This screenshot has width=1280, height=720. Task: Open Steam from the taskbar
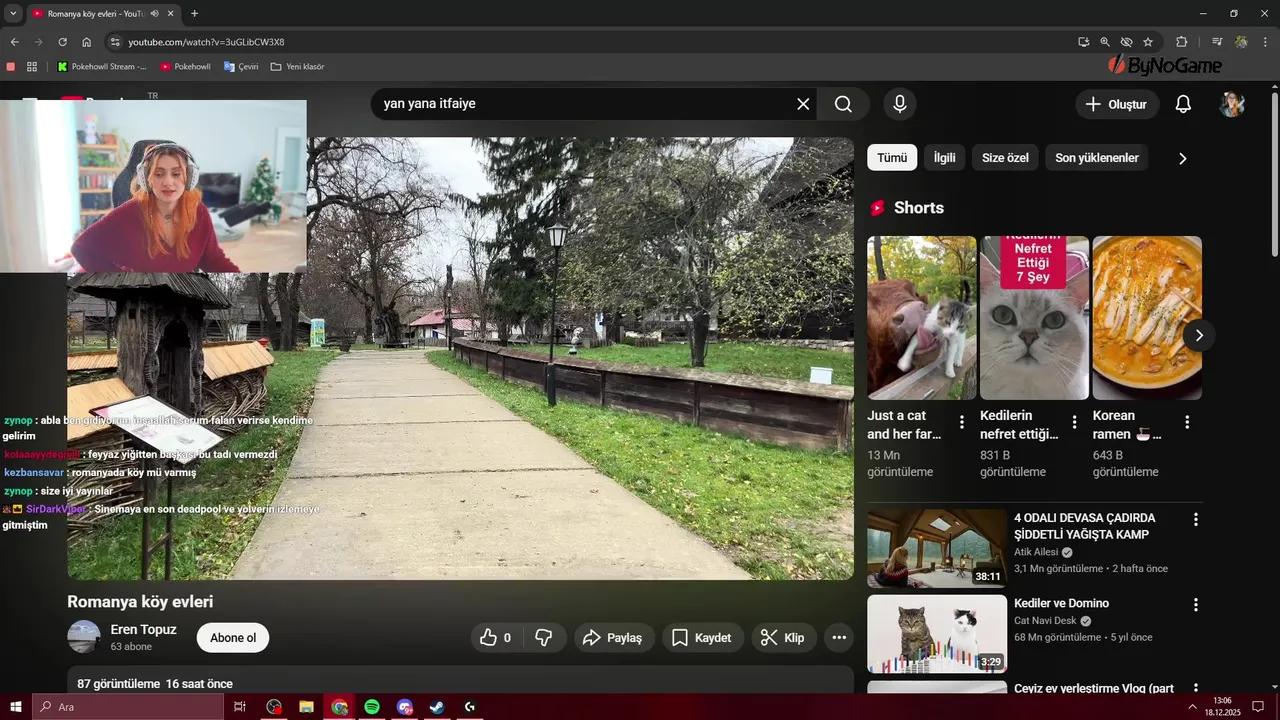(x=437, y=707)
